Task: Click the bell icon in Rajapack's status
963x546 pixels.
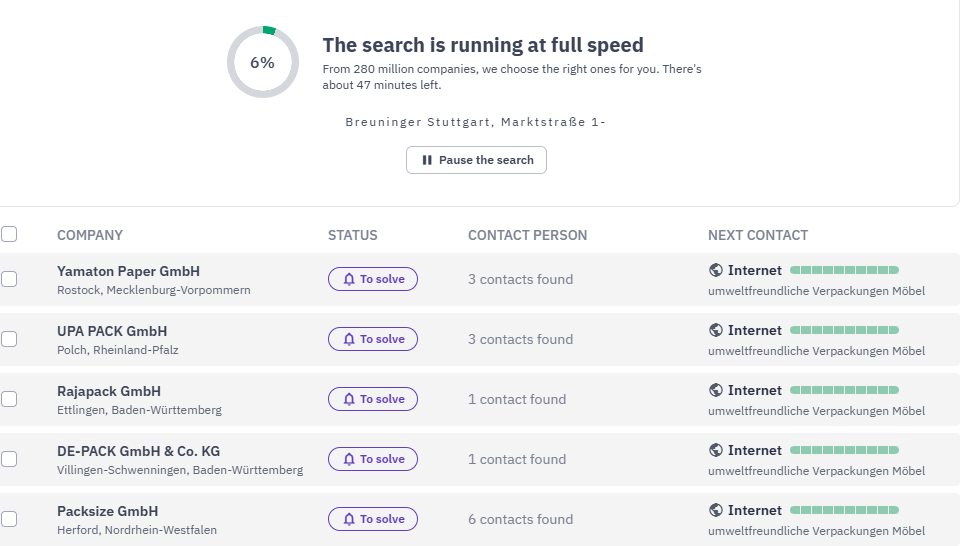Action: [x=349, y=399]
